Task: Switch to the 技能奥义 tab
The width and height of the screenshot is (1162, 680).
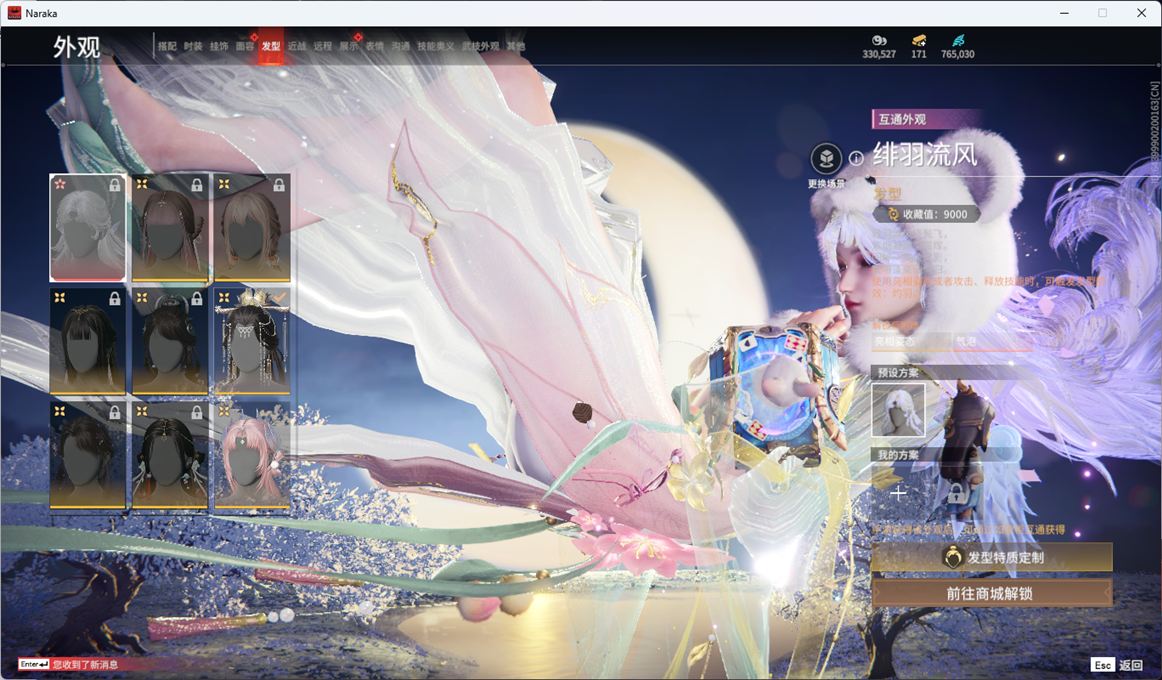Action: tap(436, 46)
